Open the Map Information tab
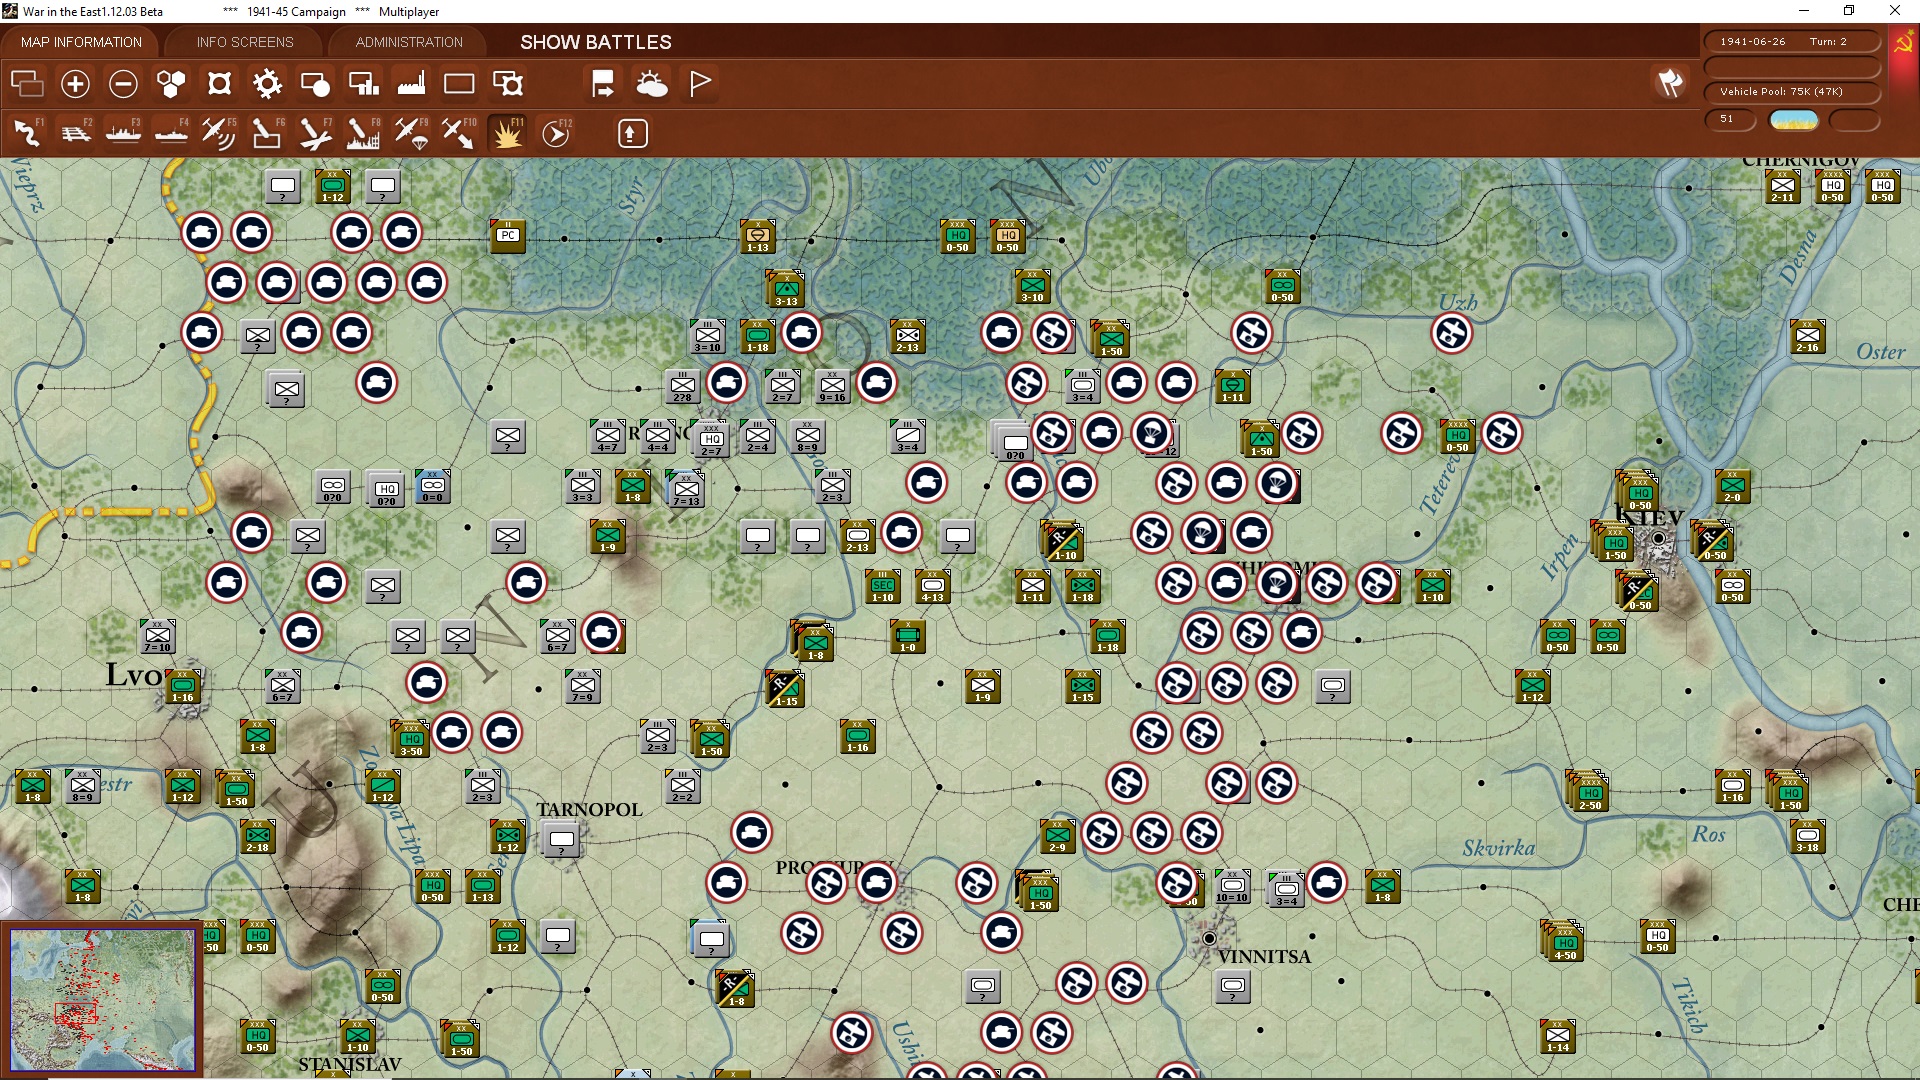The width and height of the screenshot is (1920, 1080). pos(81,42)
